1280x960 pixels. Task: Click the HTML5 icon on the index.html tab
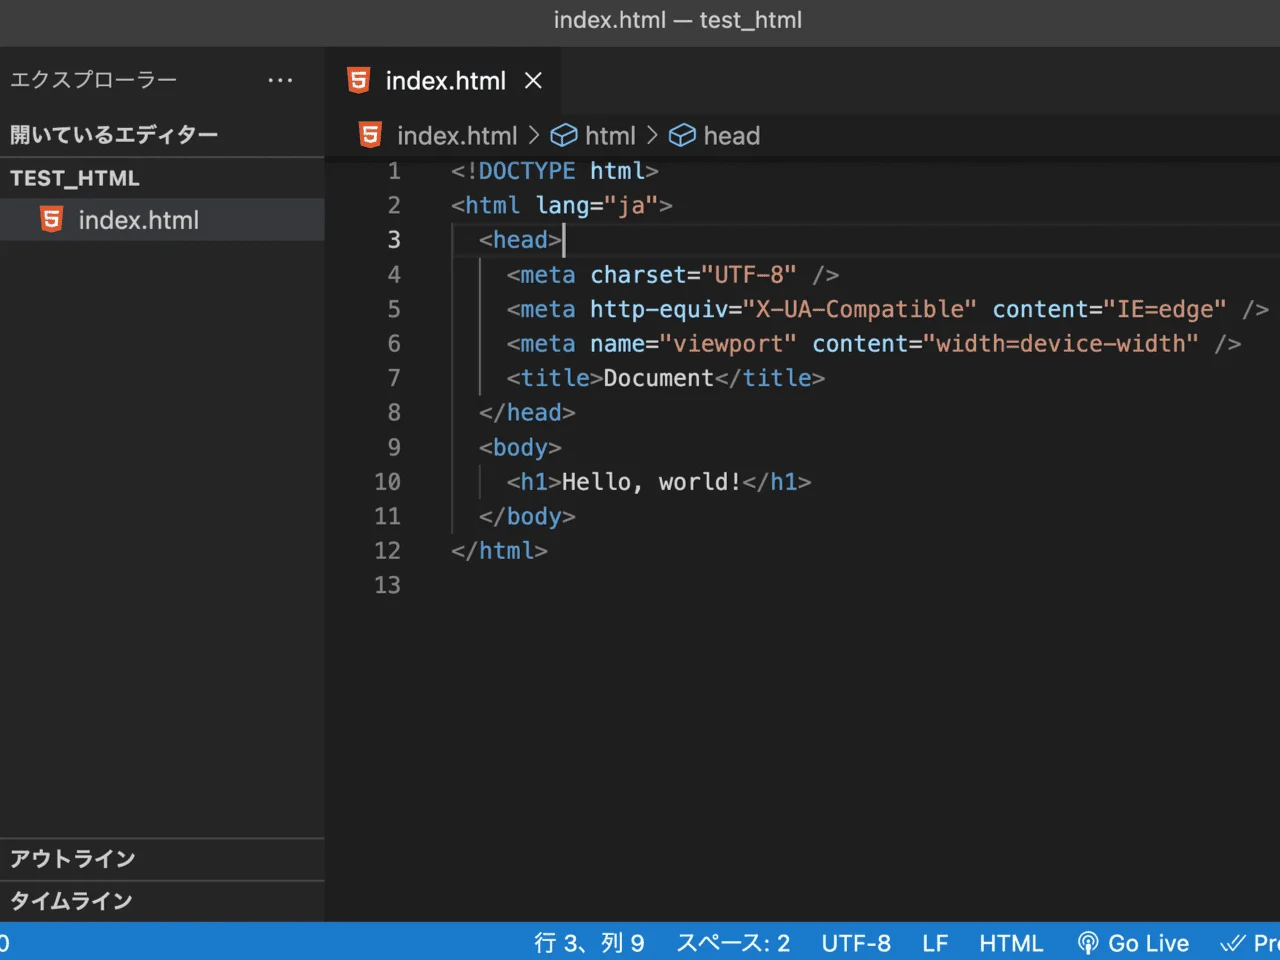(x=358, y=80)
